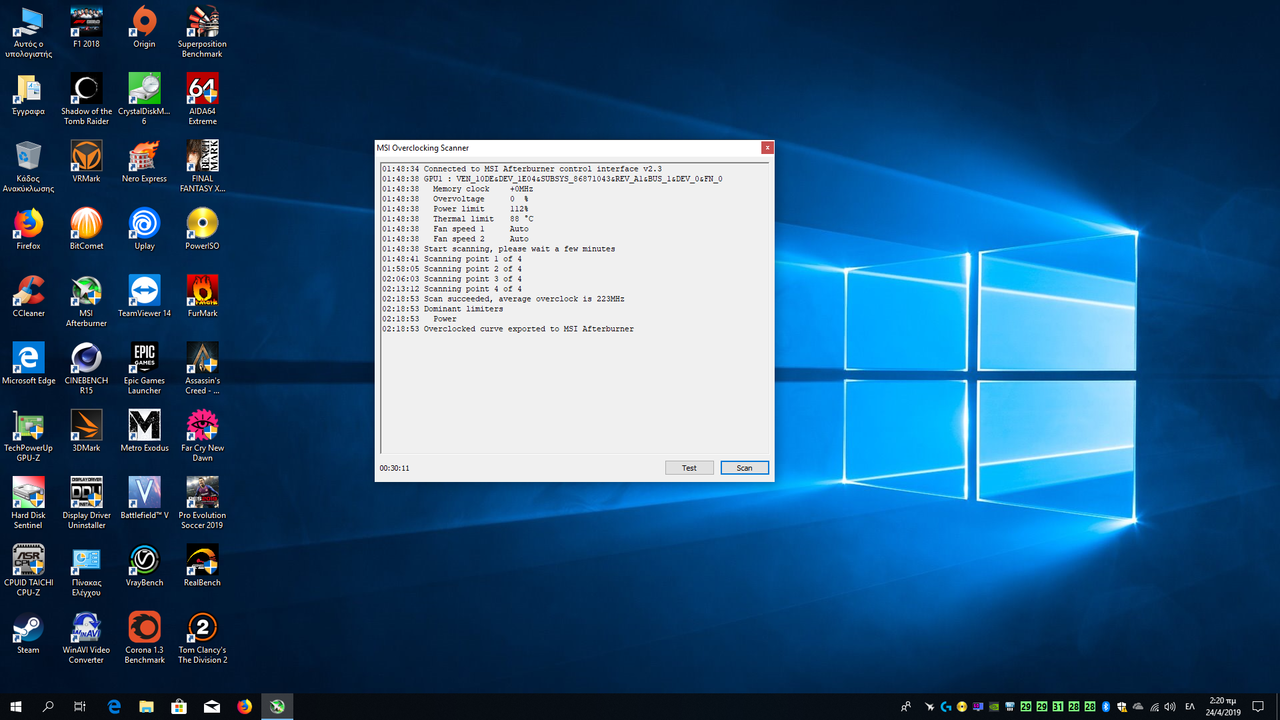Select the VrayBench desktop icon
1280x720 pixels.
[144, 566]
